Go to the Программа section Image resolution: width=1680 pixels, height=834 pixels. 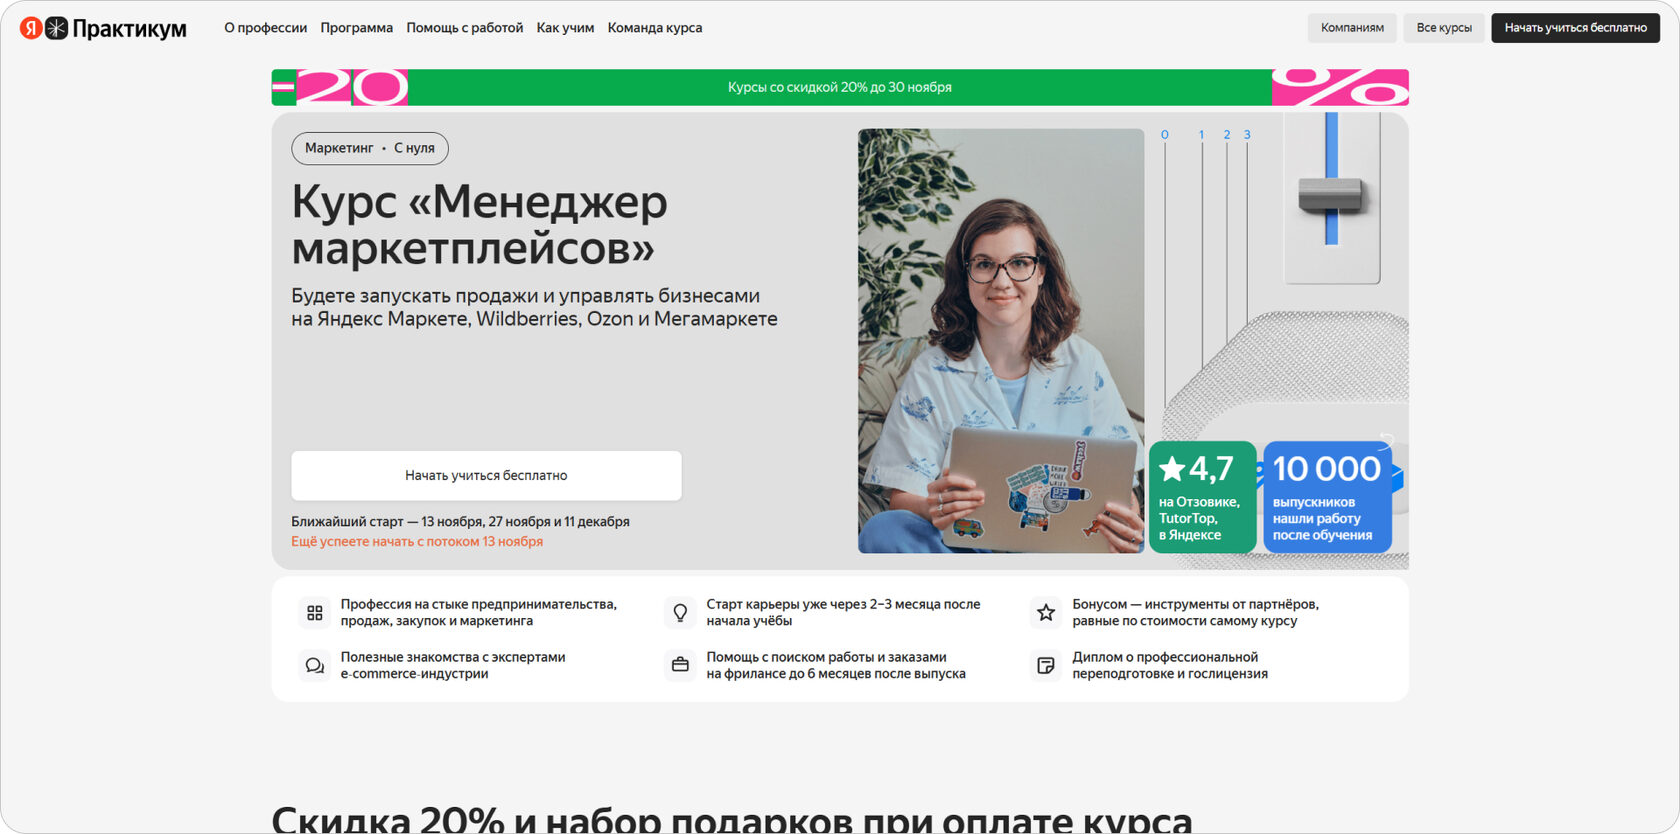point(356,28)
